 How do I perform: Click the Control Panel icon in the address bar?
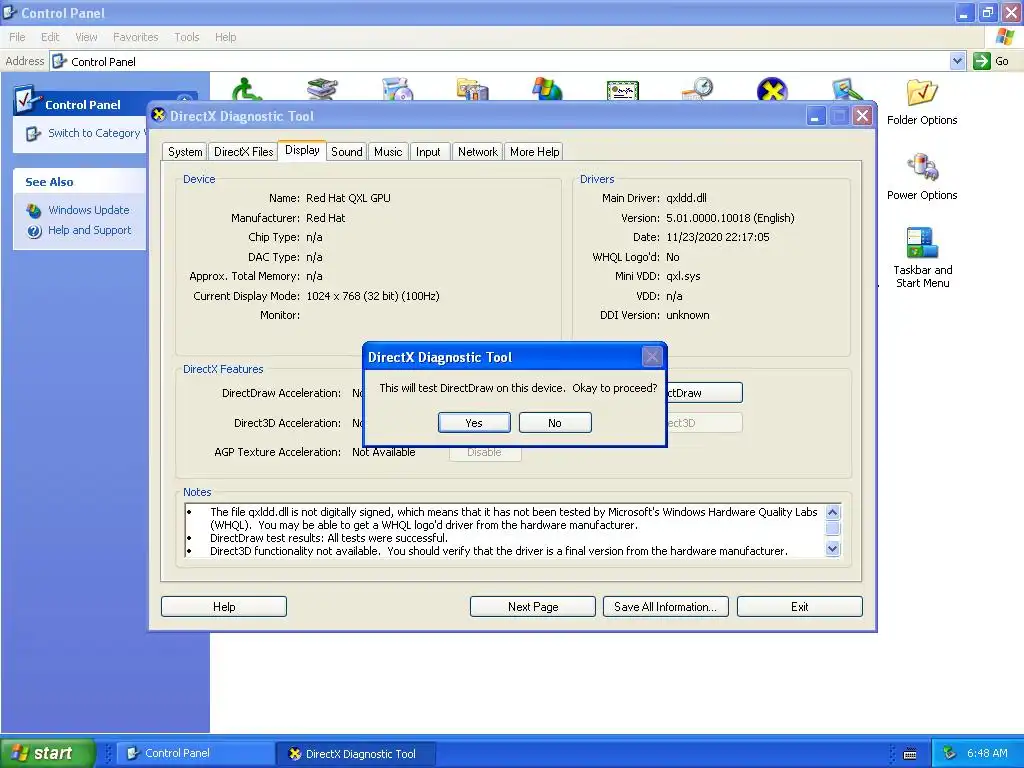click(x=59, y=61)
